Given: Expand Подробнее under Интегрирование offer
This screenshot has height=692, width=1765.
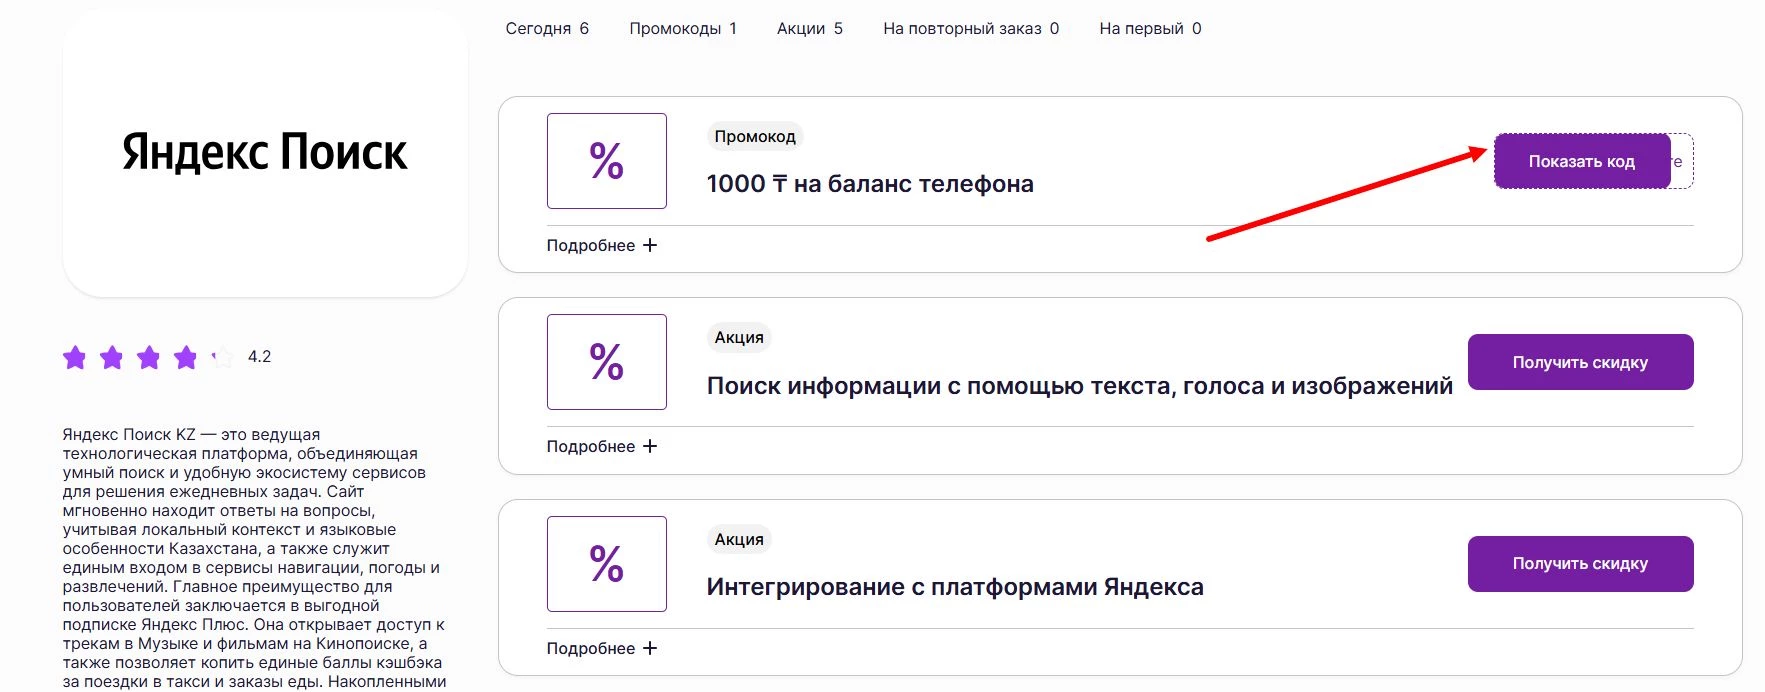Looking at the screenshot, I should pyautogui.click(x=602, y=649).
